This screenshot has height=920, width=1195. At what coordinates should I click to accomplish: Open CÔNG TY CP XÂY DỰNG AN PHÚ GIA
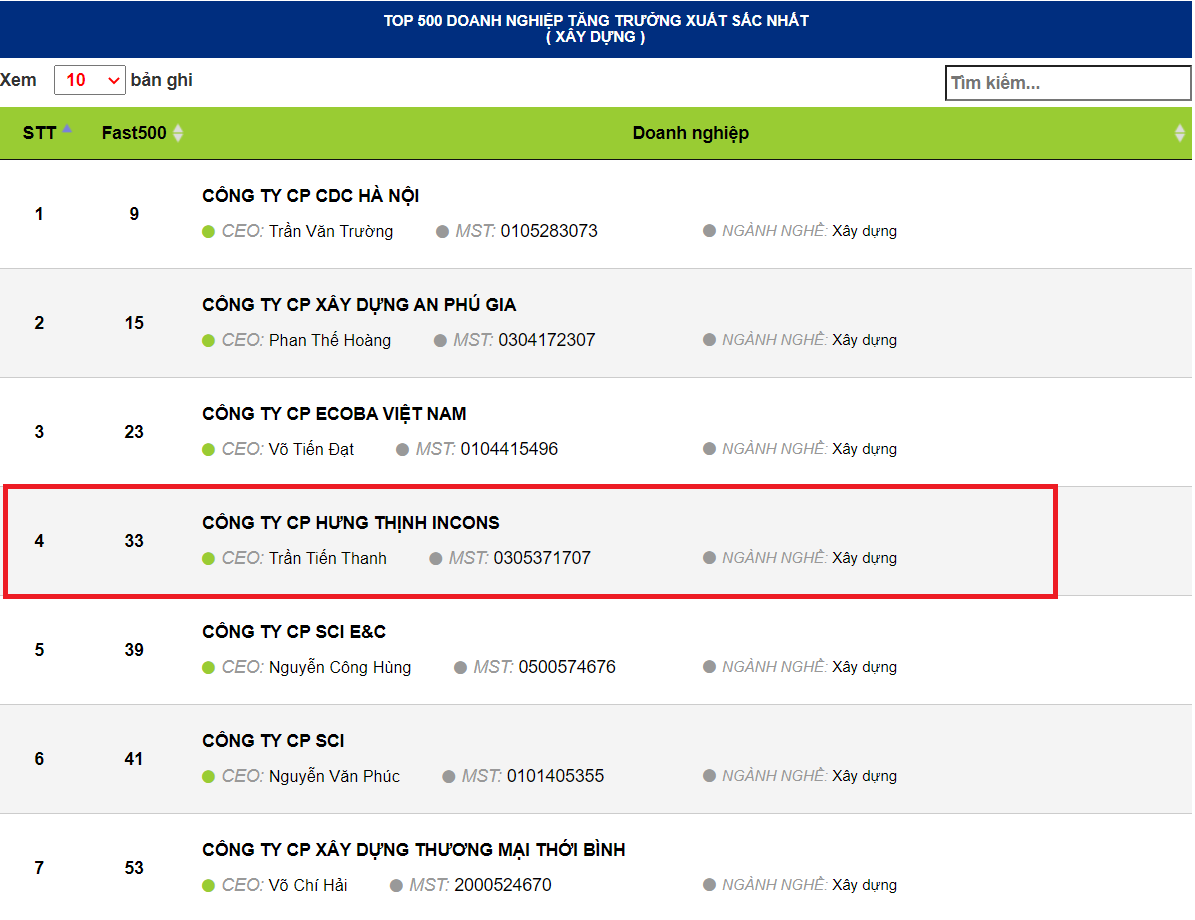pos(359,305)
